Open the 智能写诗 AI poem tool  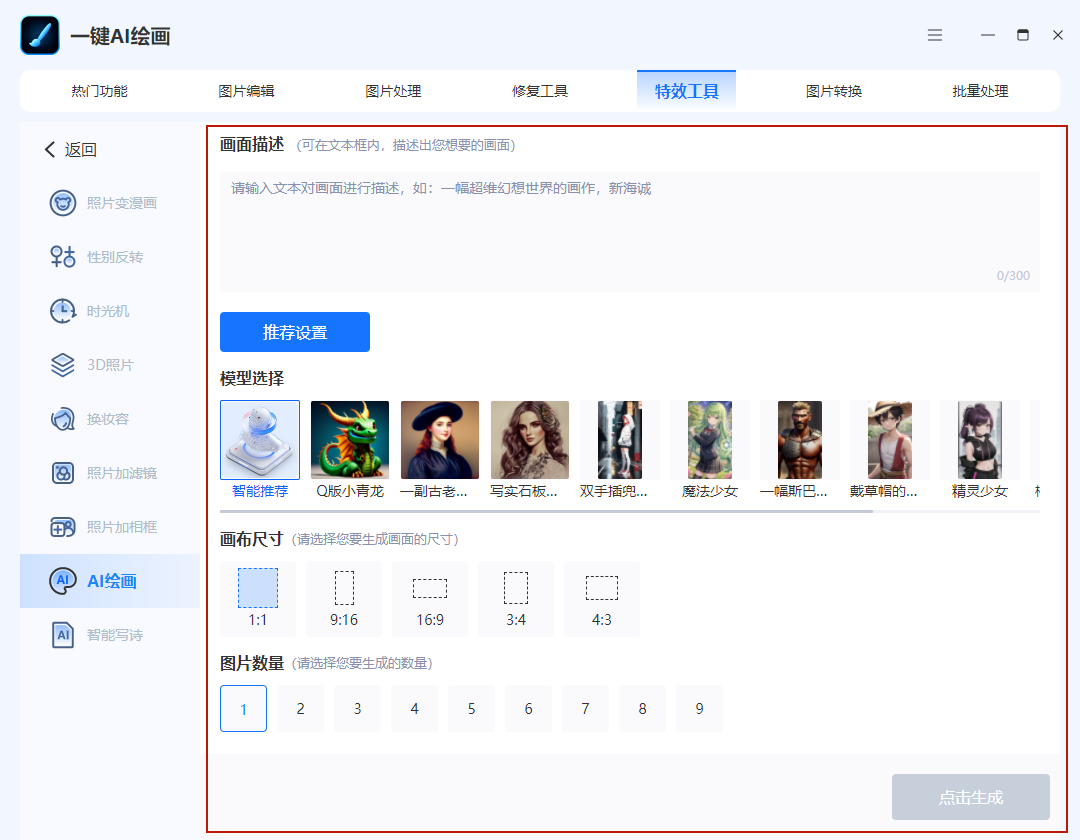(96, 635)
